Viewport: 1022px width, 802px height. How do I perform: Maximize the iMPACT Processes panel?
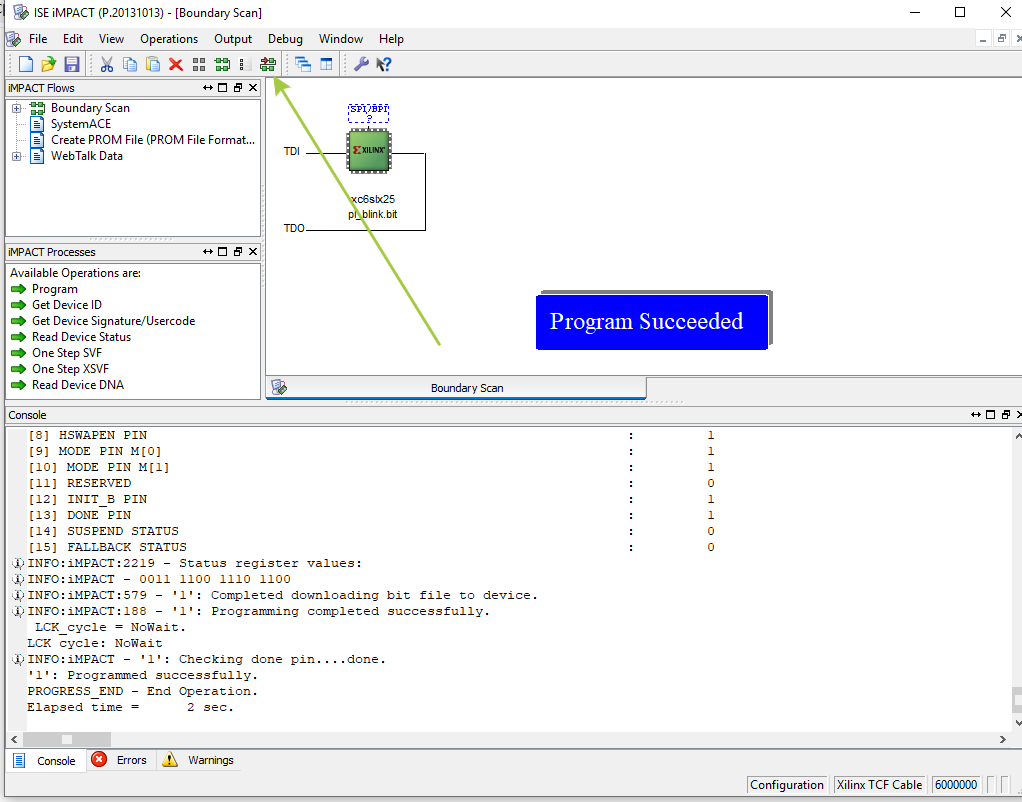(222, 252)
